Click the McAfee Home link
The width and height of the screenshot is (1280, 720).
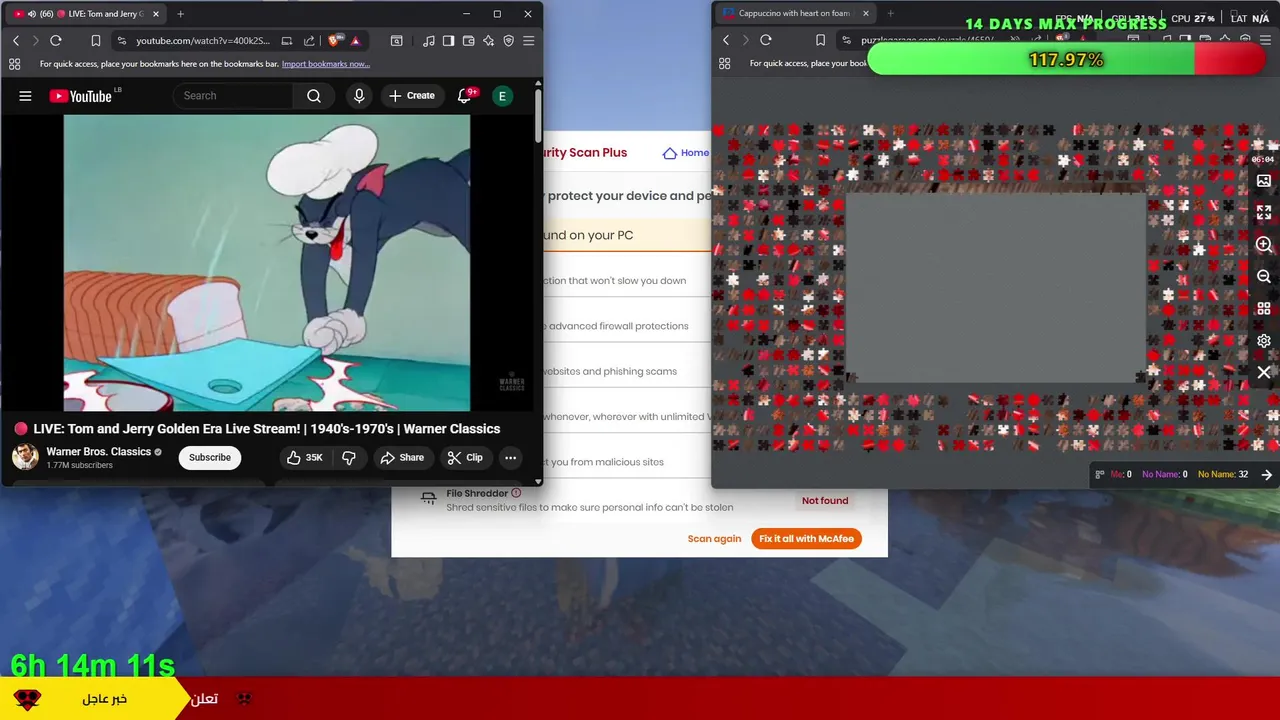pos(686,153)
